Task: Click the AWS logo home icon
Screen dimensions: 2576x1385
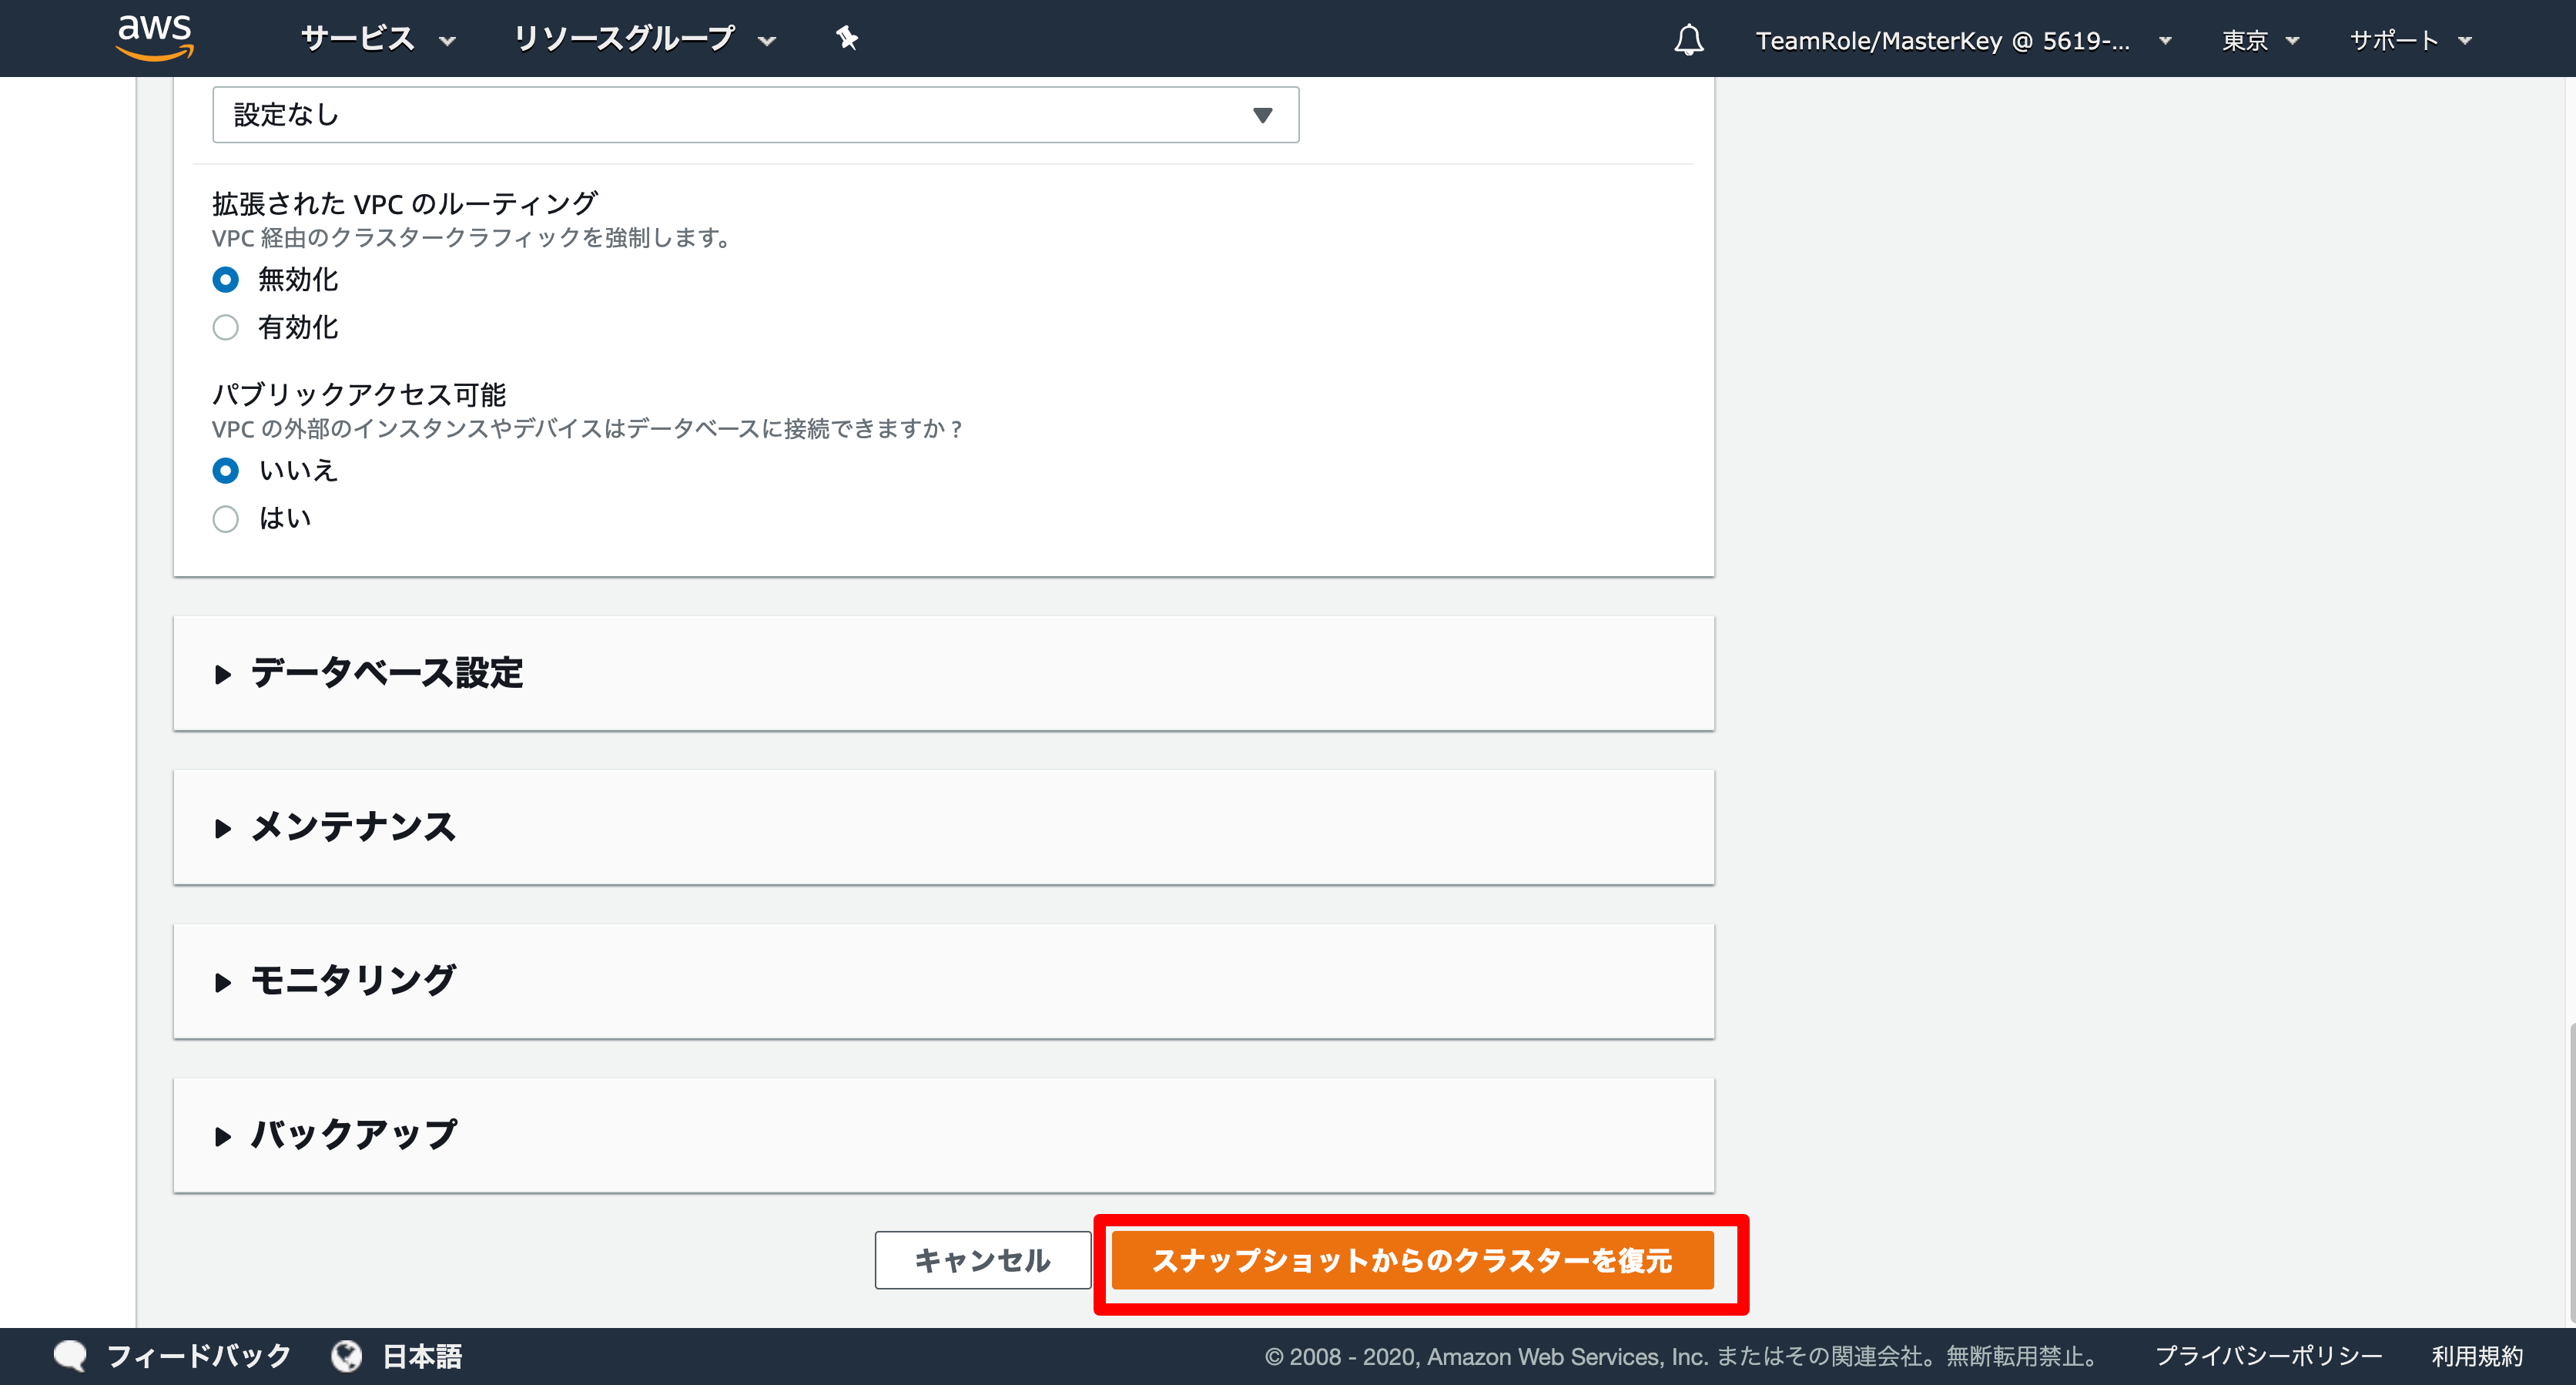Action: click(x=154, y=38)
